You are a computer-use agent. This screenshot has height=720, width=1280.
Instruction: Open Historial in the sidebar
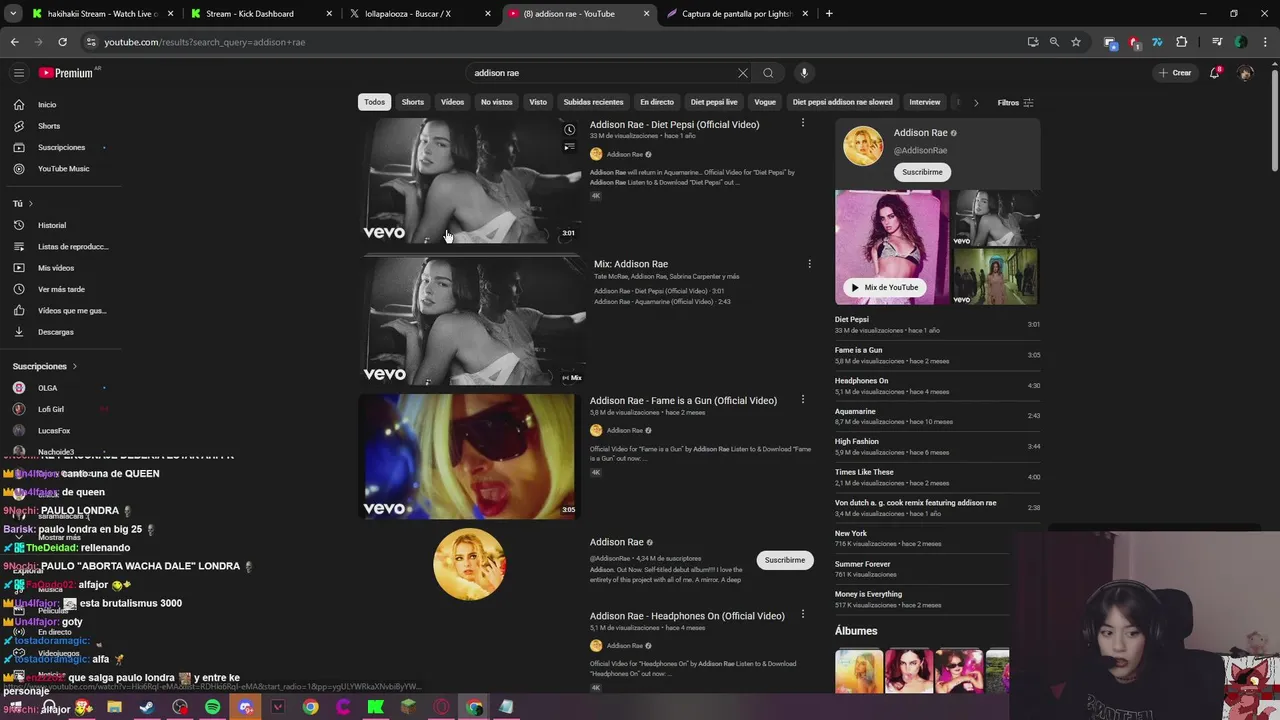click(60, 226)
